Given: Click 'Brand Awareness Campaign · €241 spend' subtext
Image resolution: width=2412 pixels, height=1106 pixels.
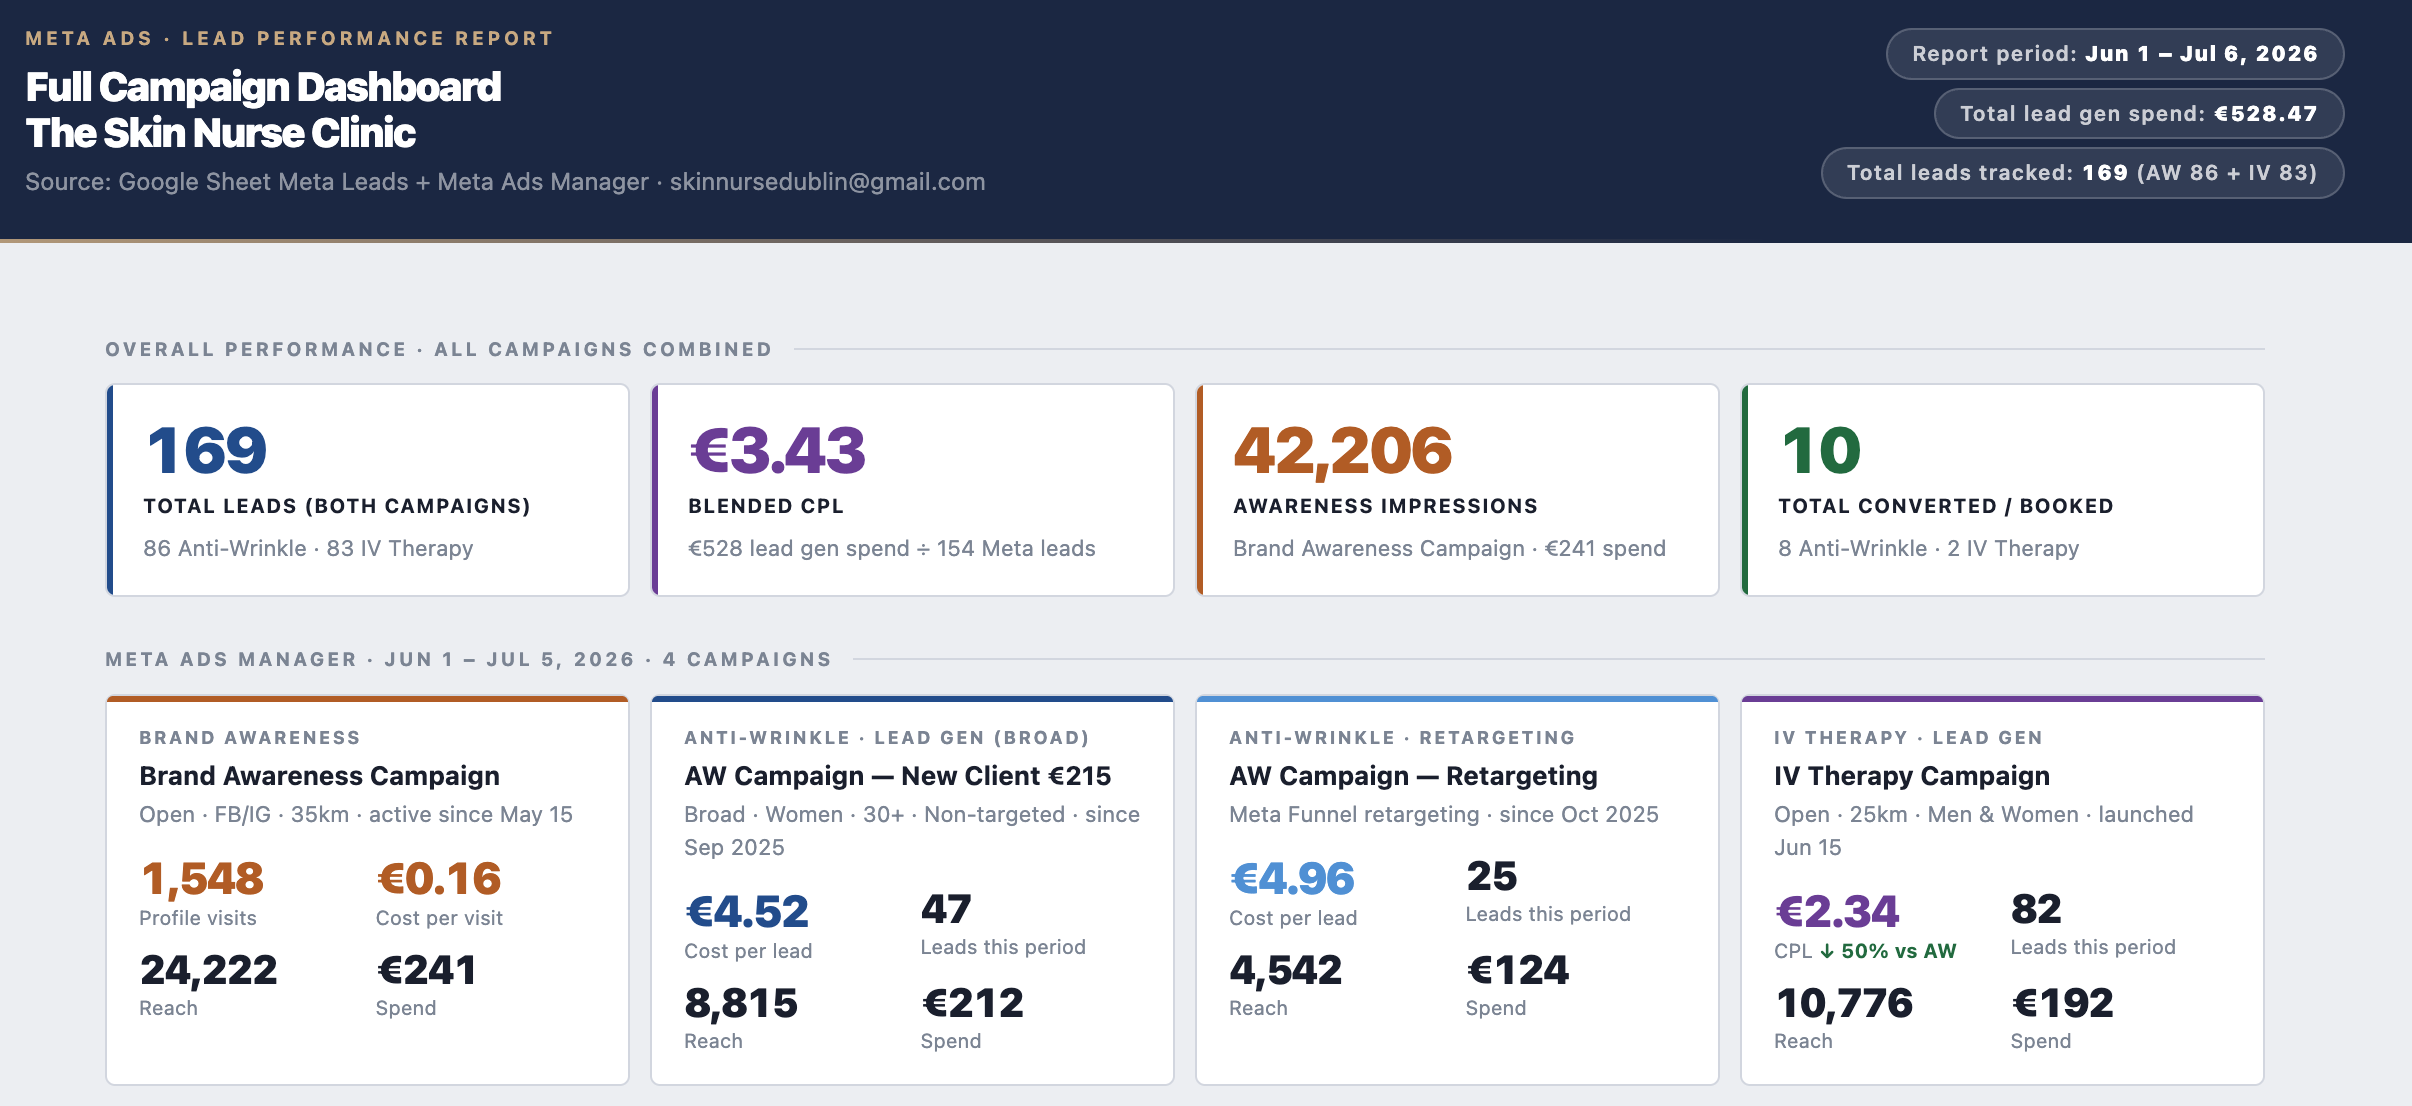Looking at the screenshot, I should click(x=1449, y=548).
